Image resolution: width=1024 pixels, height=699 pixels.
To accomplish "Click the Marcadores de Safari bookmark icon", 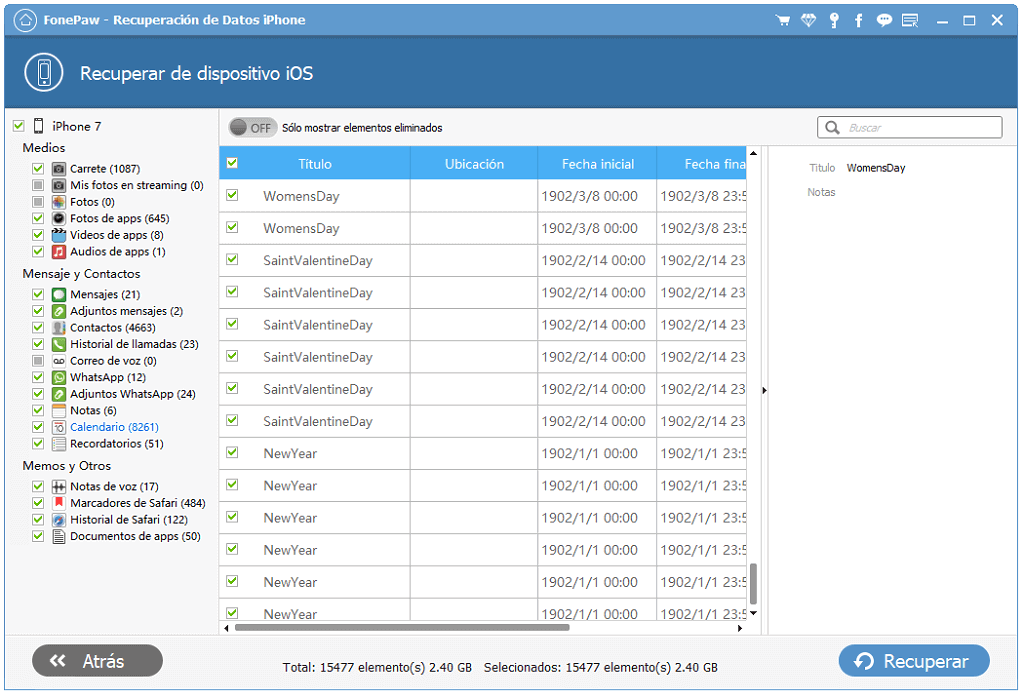I will click(59, 503).
